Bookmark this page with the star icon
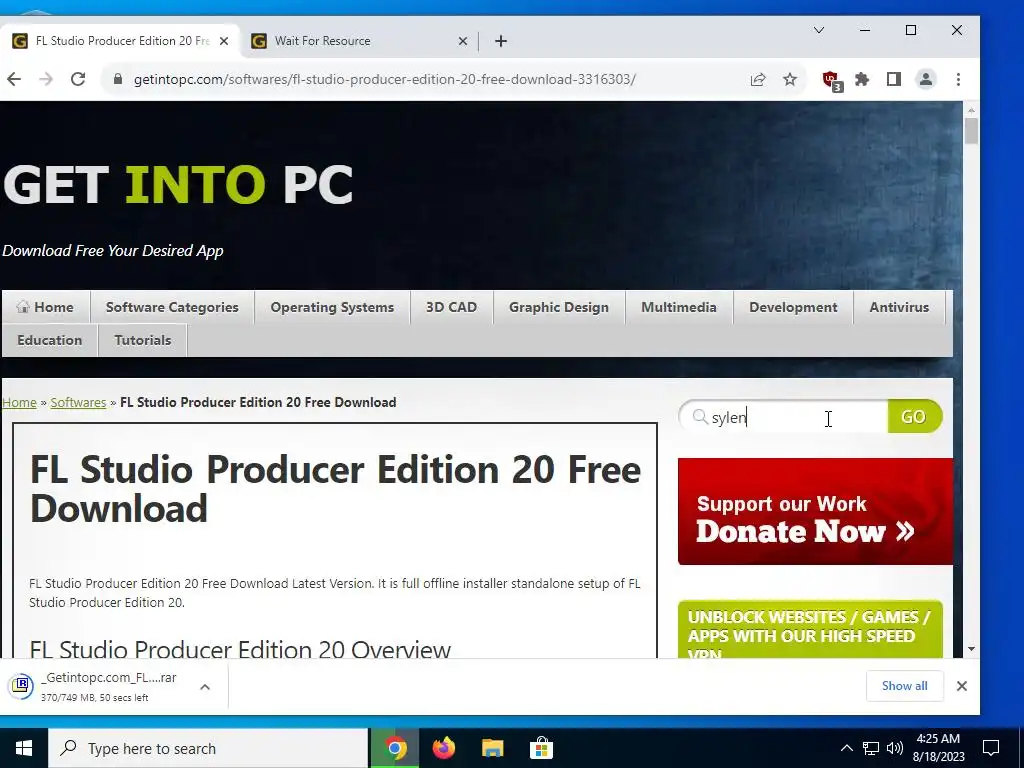 [x=790, y=80]
